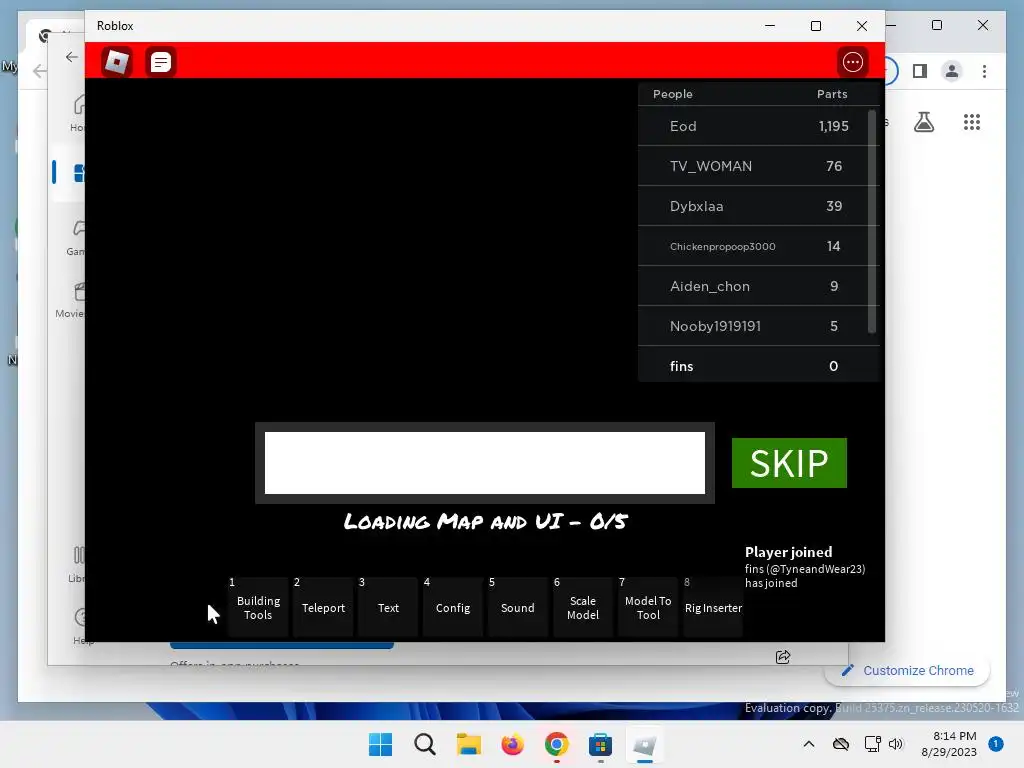Select the Config hotbar slot
The width and height of the screenshot is (1024, 768).
(453, 607)
